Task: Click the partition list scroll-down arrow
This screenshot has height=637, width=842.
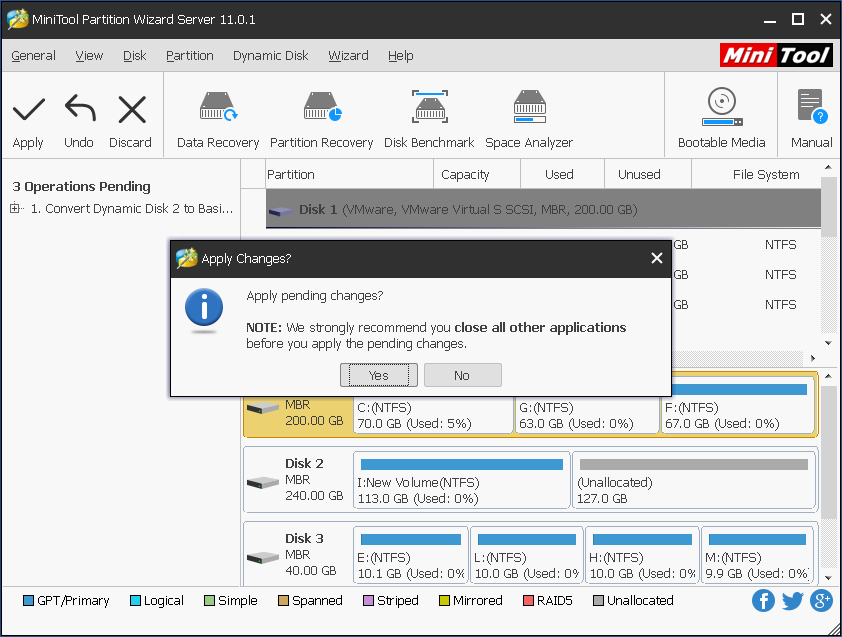Action: (x=828, y=343)
